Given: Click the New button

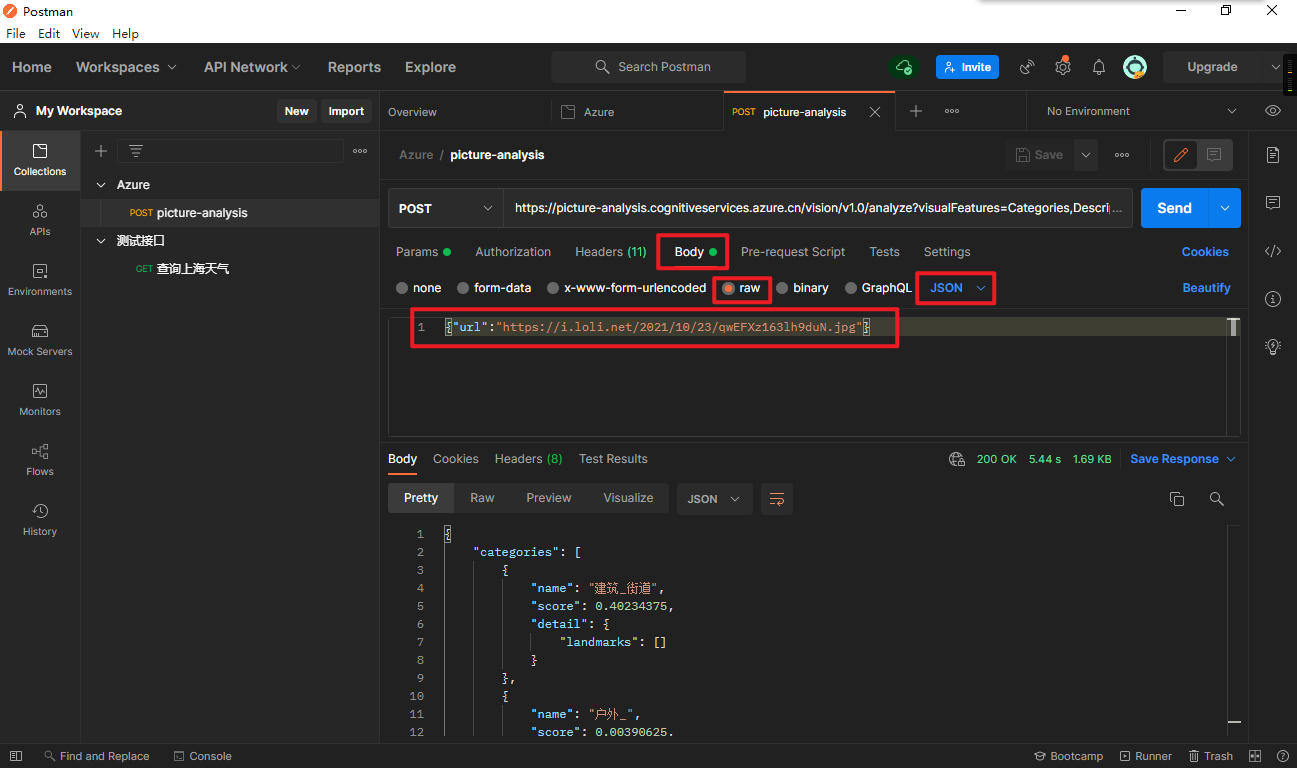Looking at the screenshot, I should tap(297, 111).
